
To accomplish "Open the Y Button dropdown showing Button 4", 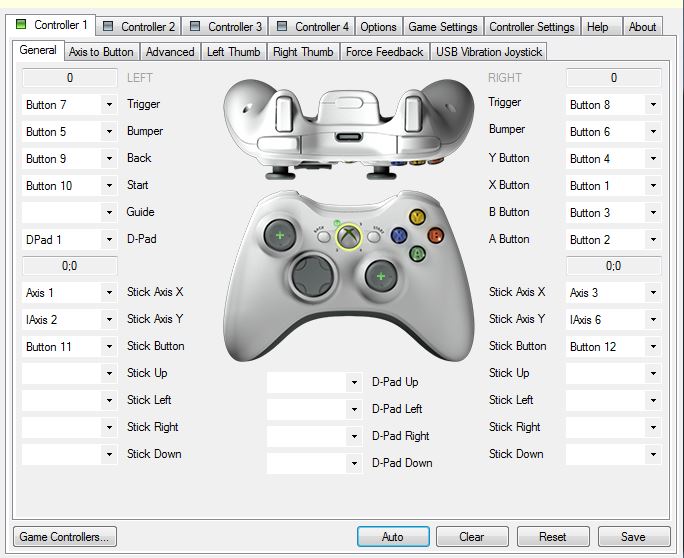I will 613,159.
